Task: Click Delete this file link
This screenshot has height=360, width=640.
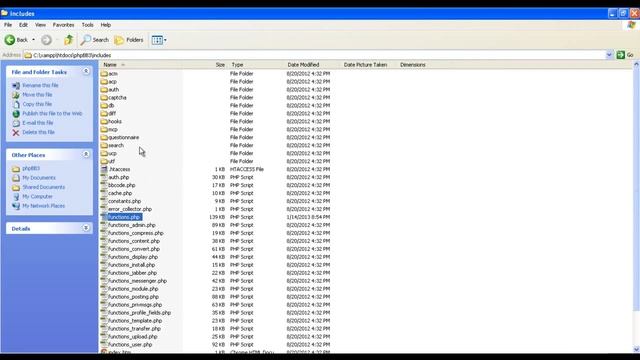Action: (38, 132)
